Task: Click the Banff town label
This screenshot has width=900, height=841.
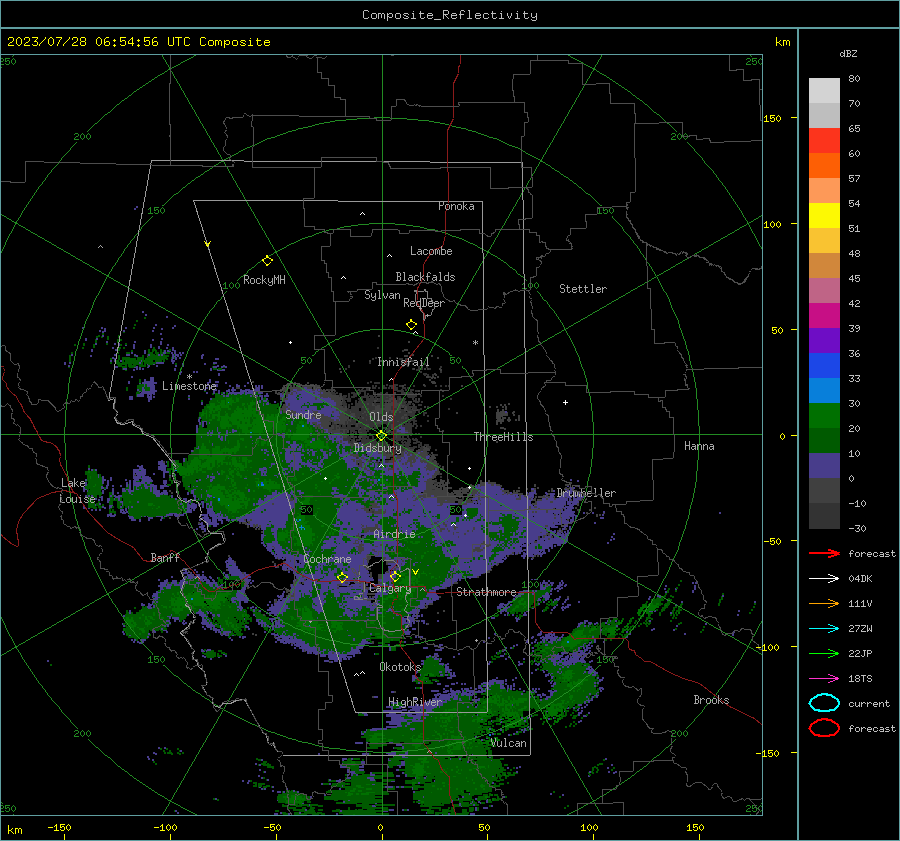Action: (165, 557)
